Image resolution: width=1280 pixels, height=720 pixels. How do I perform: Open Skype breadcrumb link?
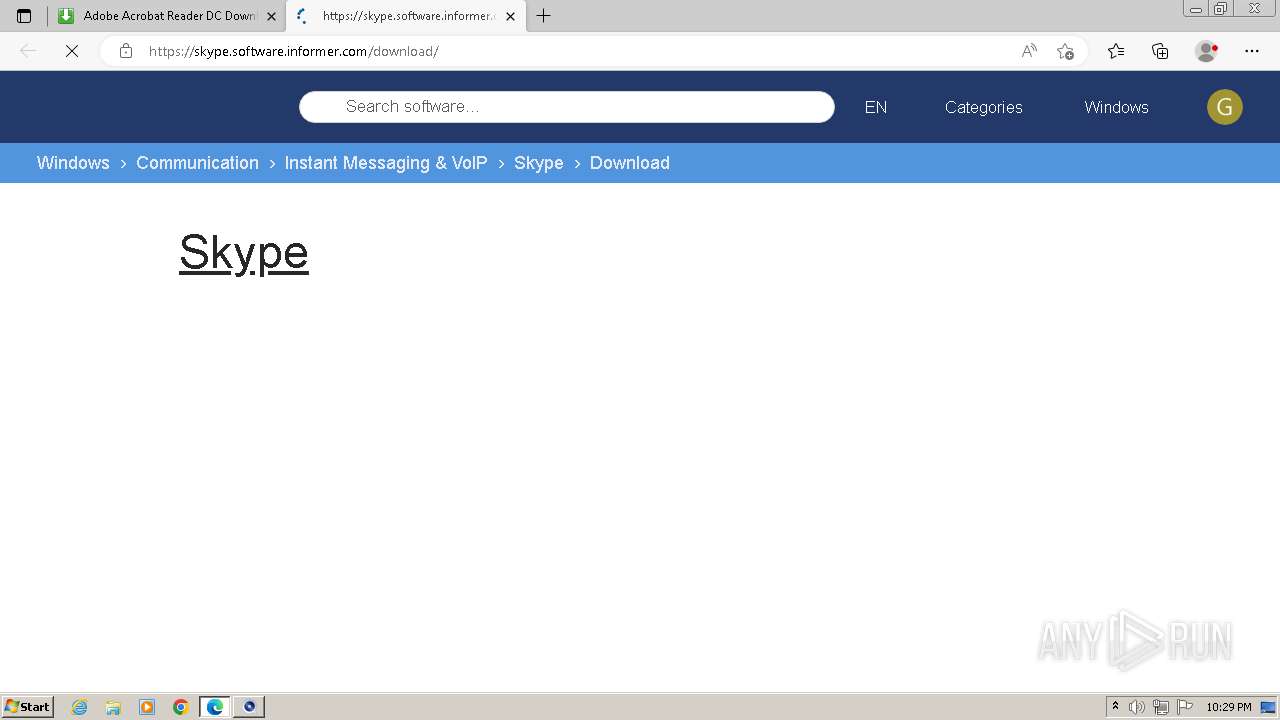click(539, 163)
